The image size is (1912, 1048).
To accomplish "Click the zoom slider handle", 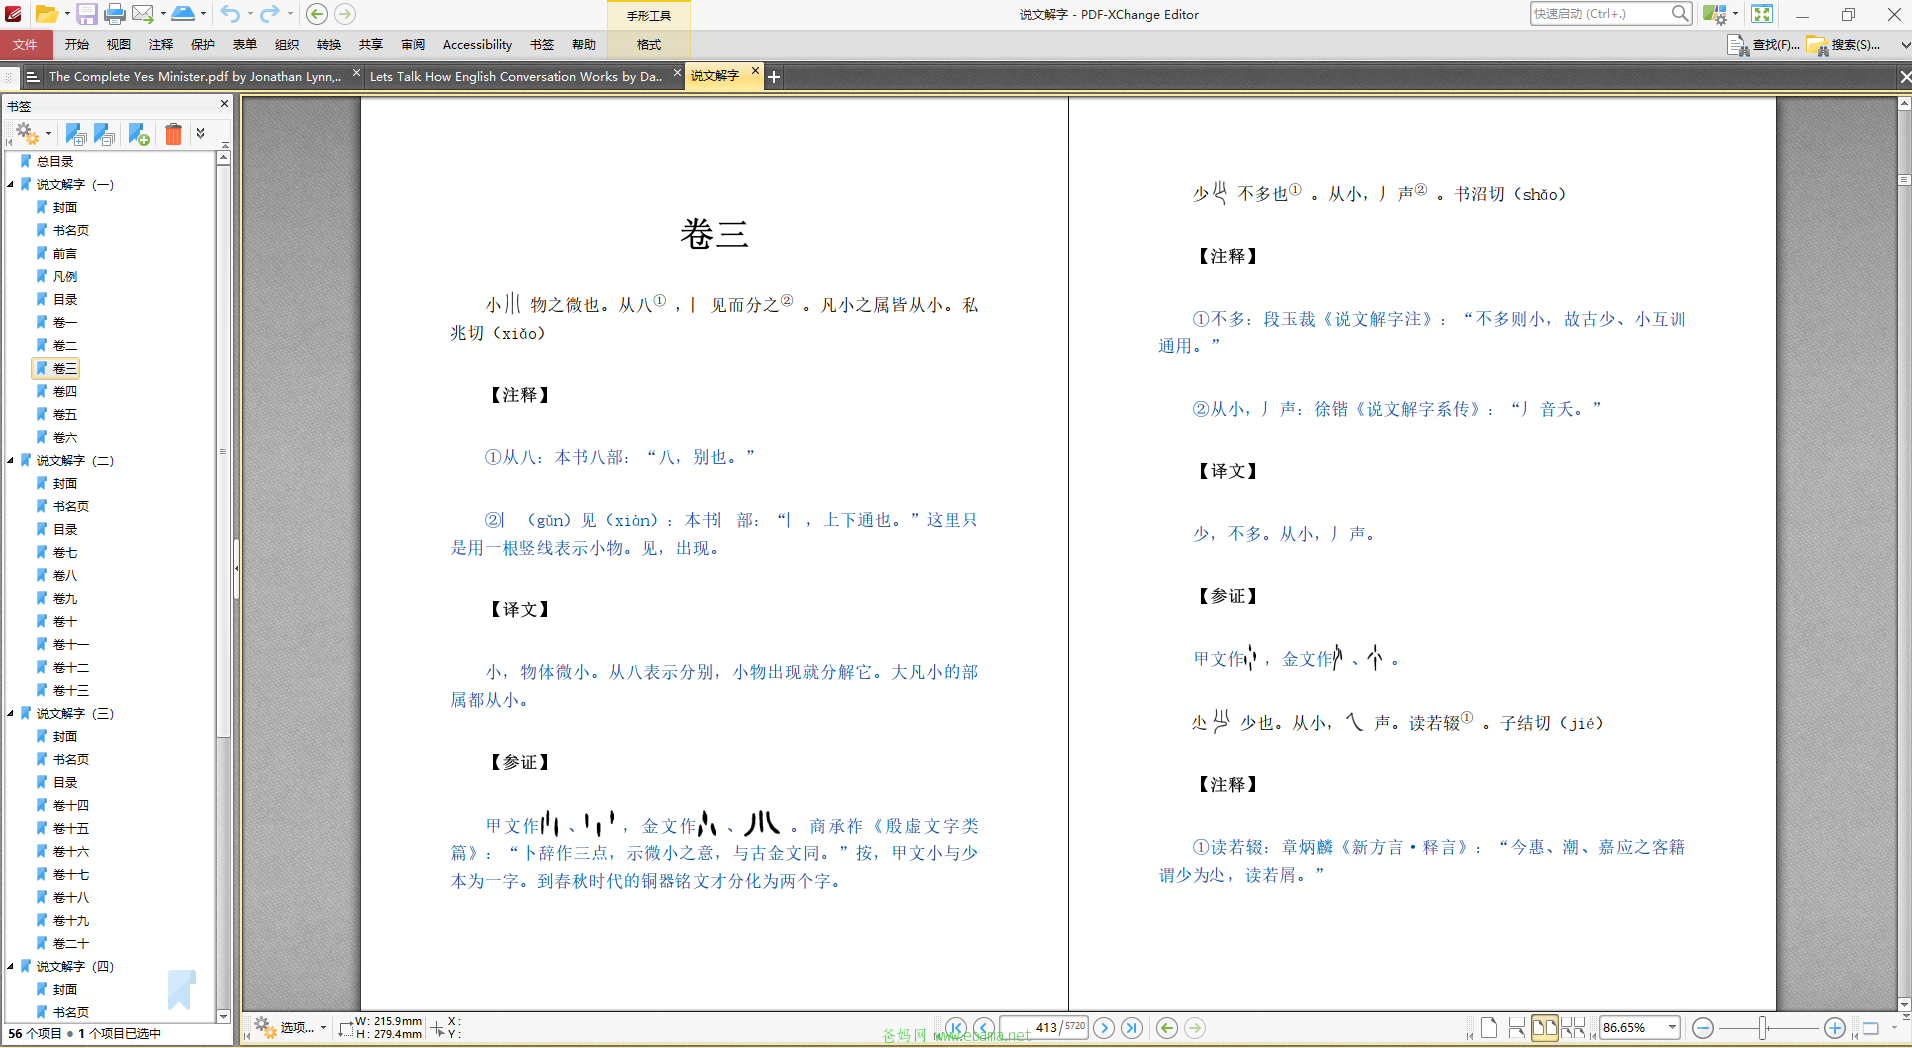I will point(1763,1028).
